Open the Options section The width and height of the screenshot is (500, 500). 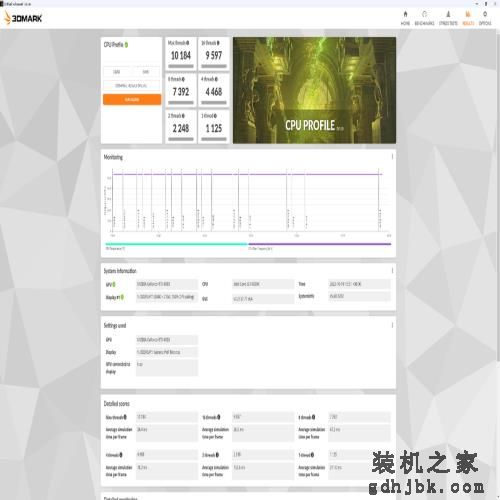[485, 18]
